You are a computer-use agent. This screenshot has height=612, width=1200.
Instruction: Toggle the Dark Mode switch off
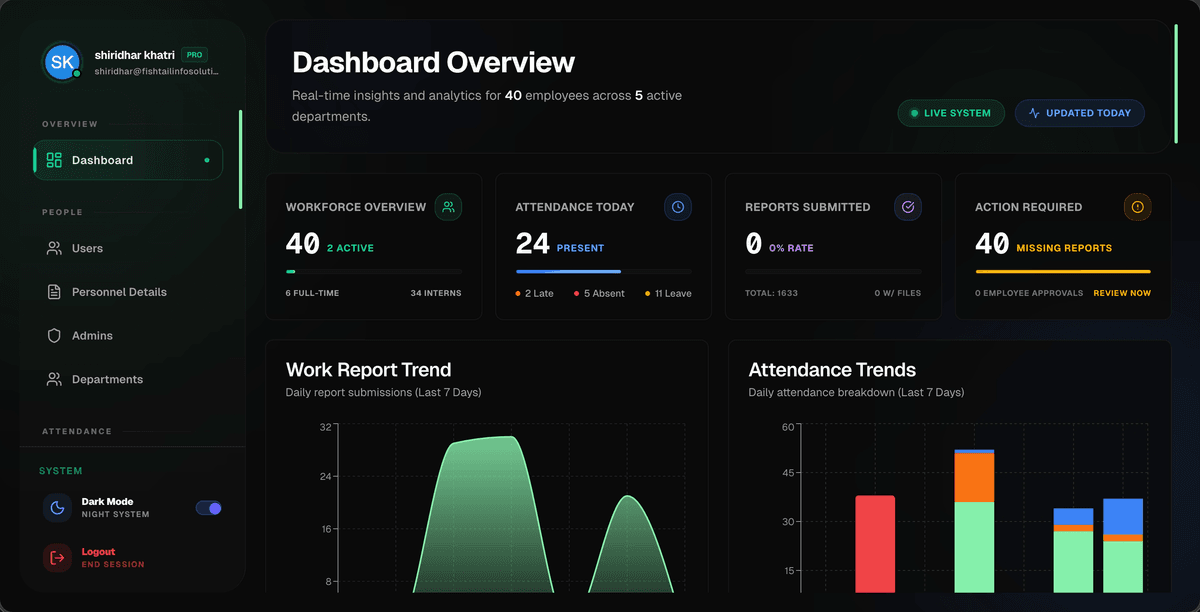pos(209,508)
